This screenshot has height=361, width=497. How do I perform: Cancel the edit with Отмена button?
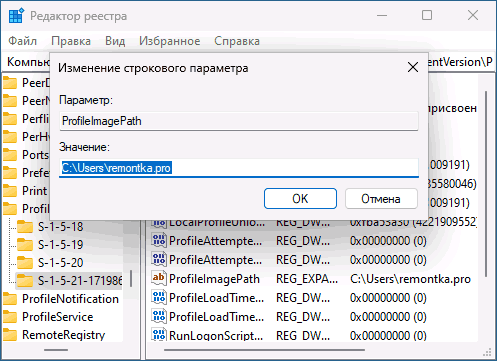[x=381, y=199]
